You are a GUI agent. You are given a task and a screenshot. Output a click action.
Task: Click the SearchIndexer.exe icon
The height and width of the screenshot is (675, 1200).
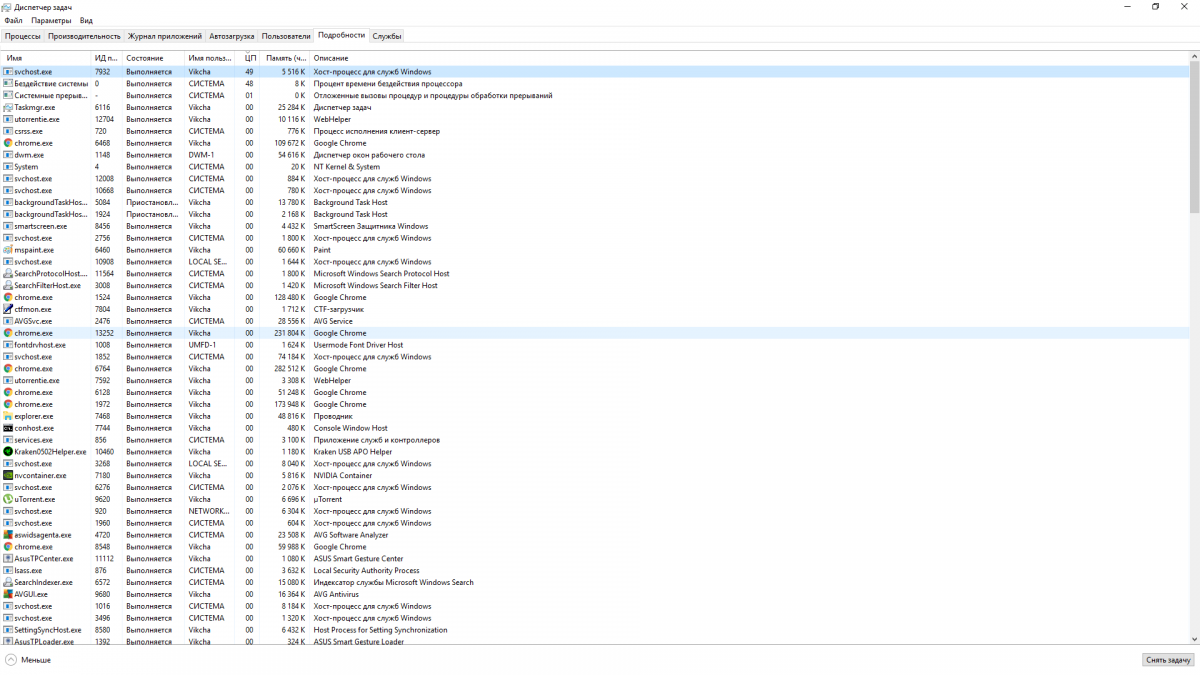point(8,582)
